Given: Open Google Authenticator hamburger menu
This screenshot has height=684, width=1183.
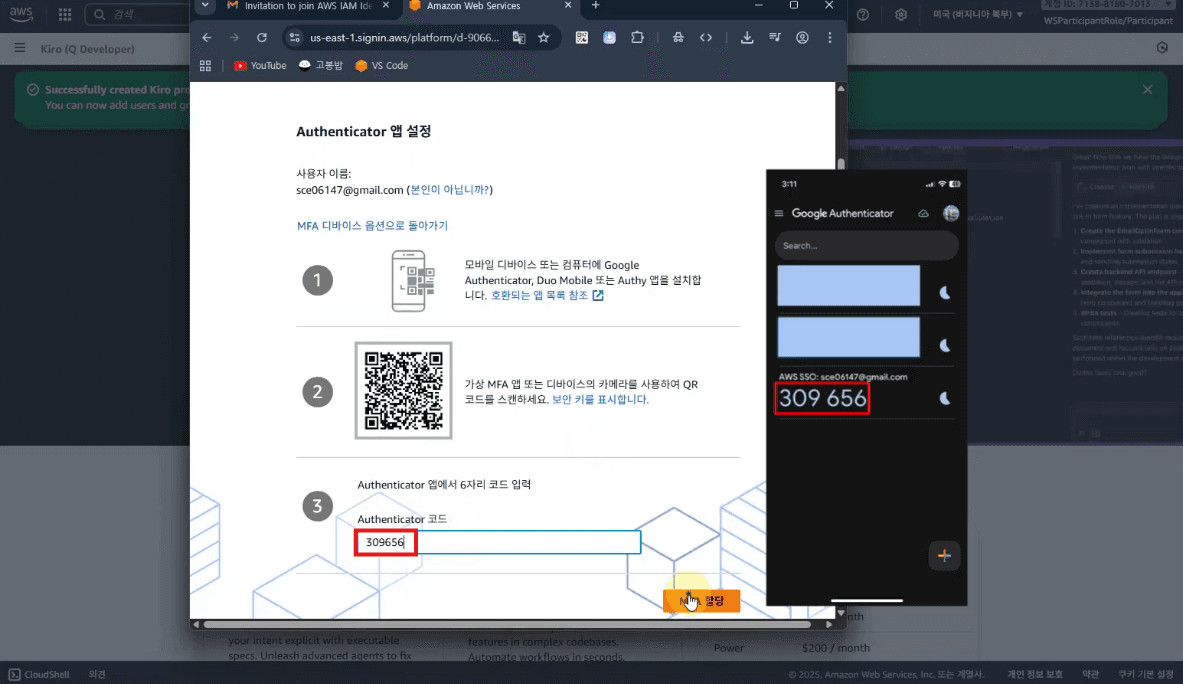Looking at the screenshot, I should click(779, 214).
